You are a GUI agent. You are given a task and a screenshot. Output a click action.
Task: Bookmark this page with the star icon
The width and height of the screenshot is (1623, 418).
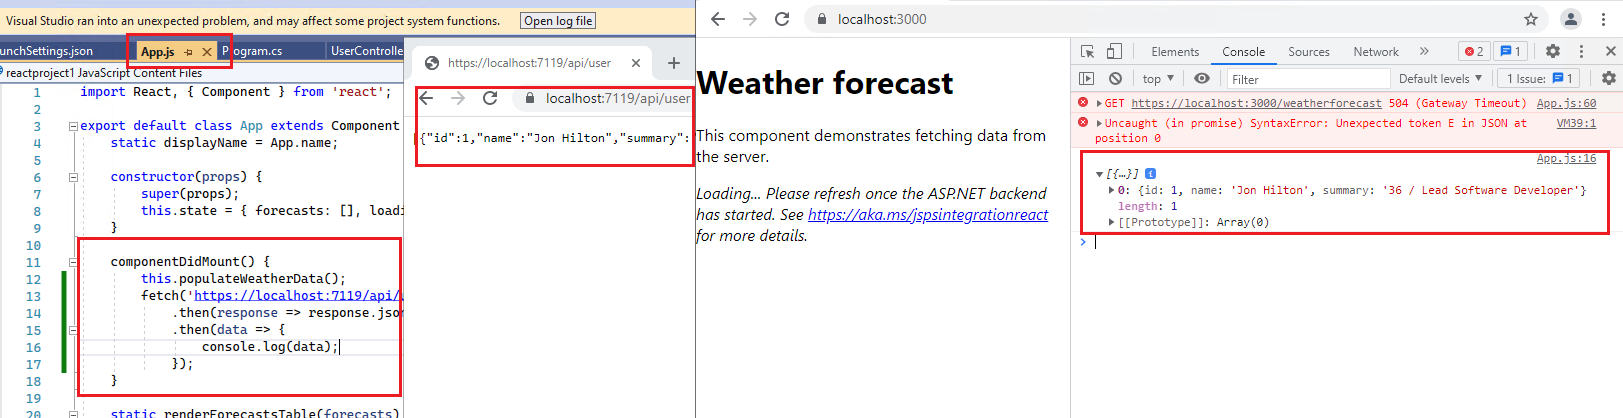pos(1531,19)
